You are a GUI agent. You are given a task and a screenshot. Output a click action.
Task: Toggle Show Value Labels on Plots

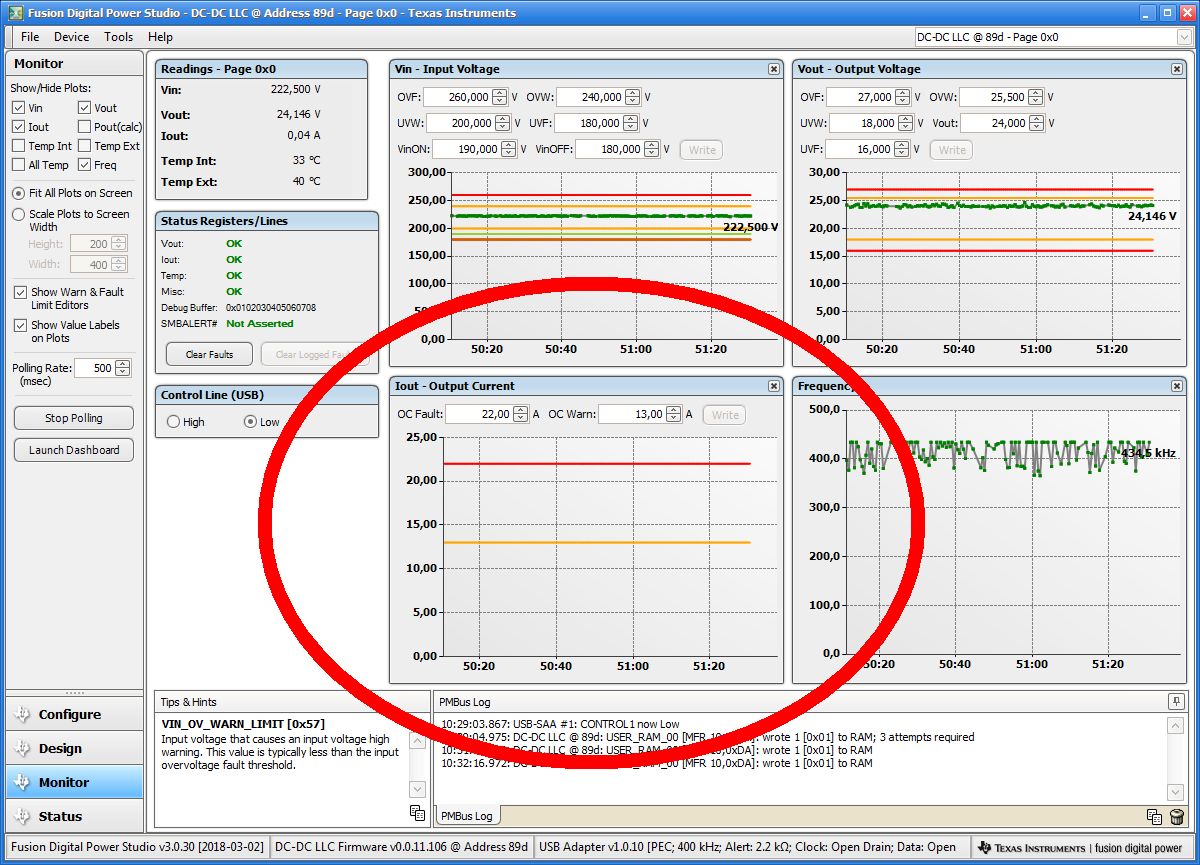(21, 325)
